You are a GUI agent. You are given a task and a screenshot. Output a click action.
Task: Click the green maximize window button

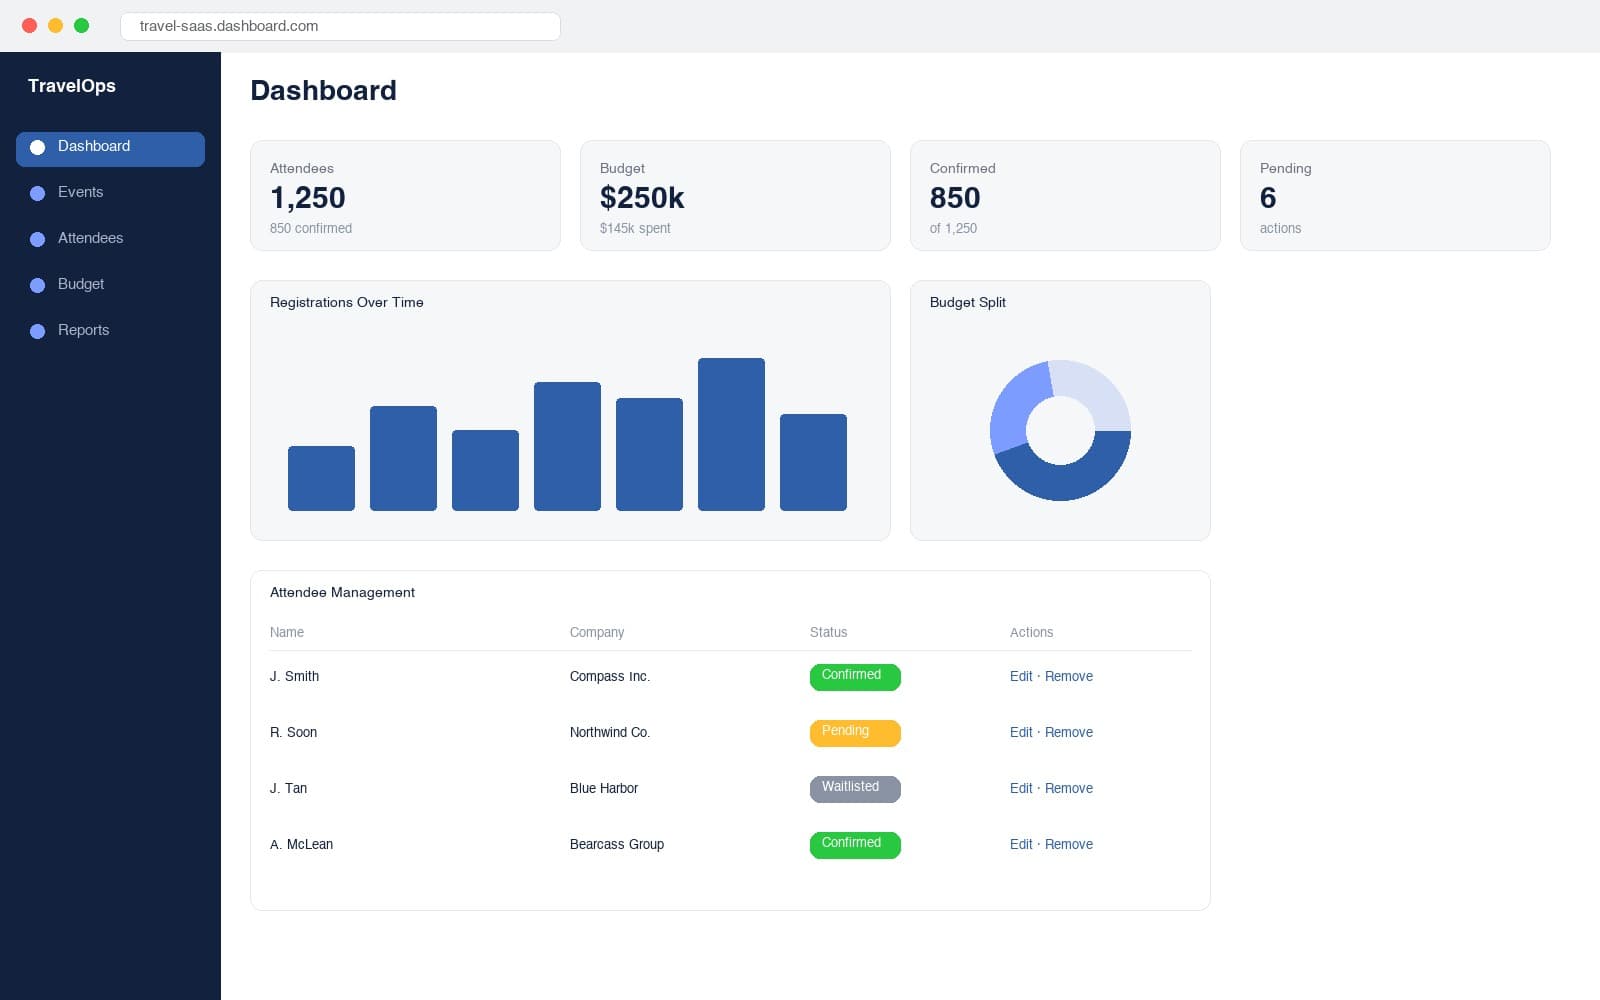pyautogui.click(x=82, y=26)
